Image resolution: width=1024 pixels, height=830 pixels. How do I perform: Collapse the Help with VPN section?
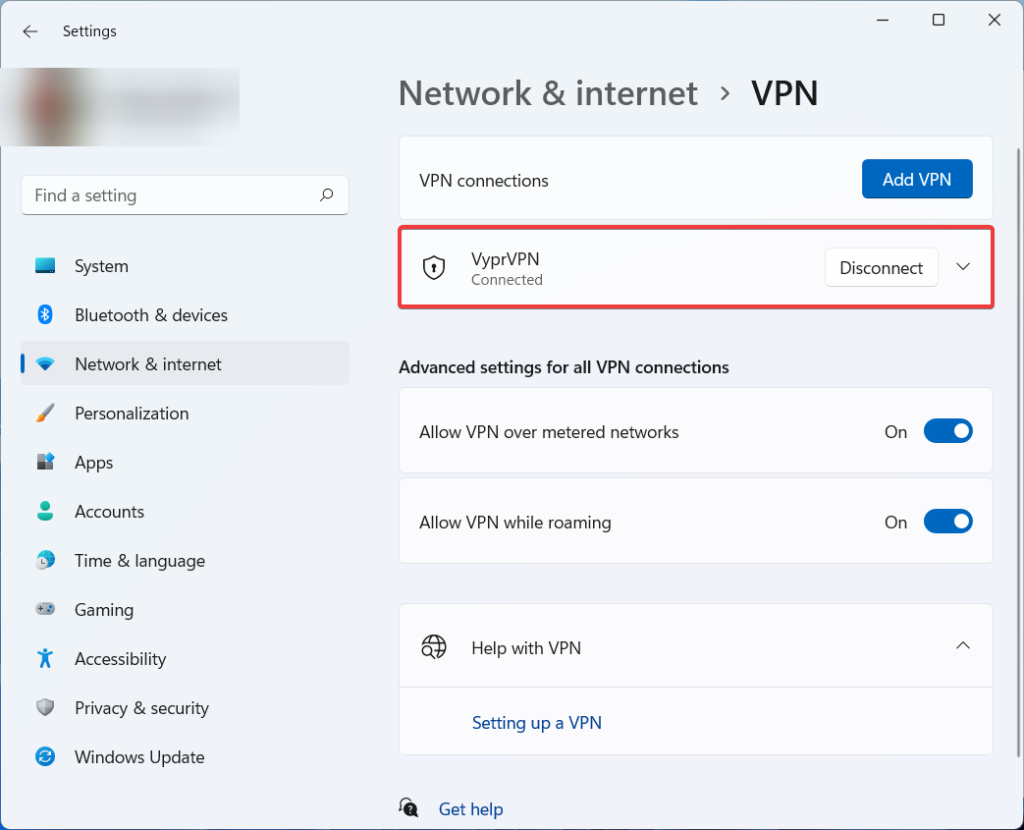point(963,646)
